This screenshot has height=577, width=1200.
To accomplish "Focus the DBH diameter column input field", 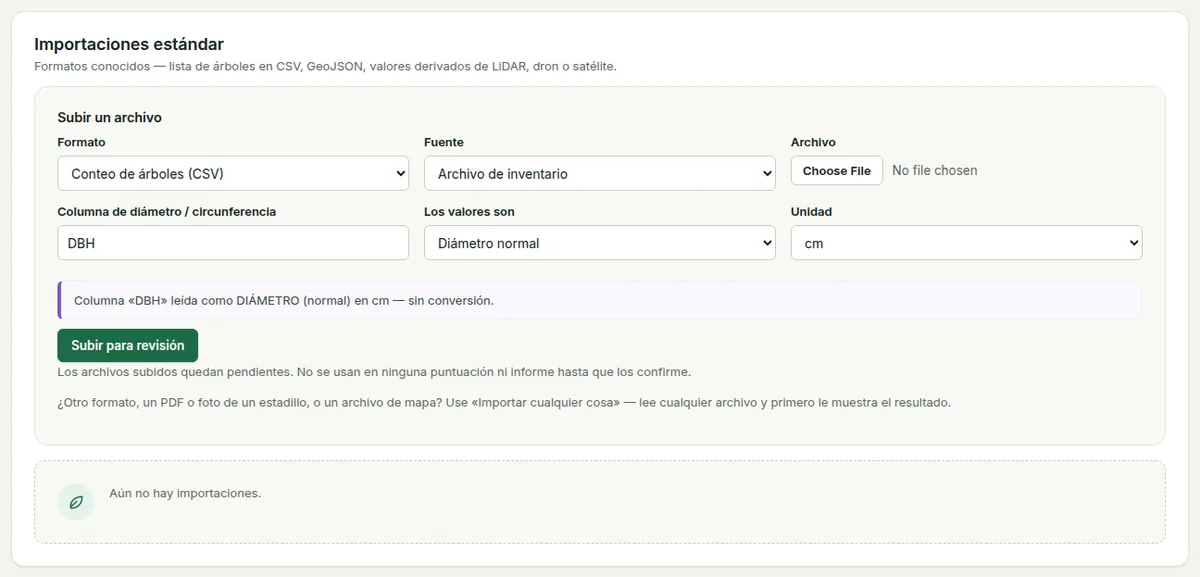I will pos(233,243).
